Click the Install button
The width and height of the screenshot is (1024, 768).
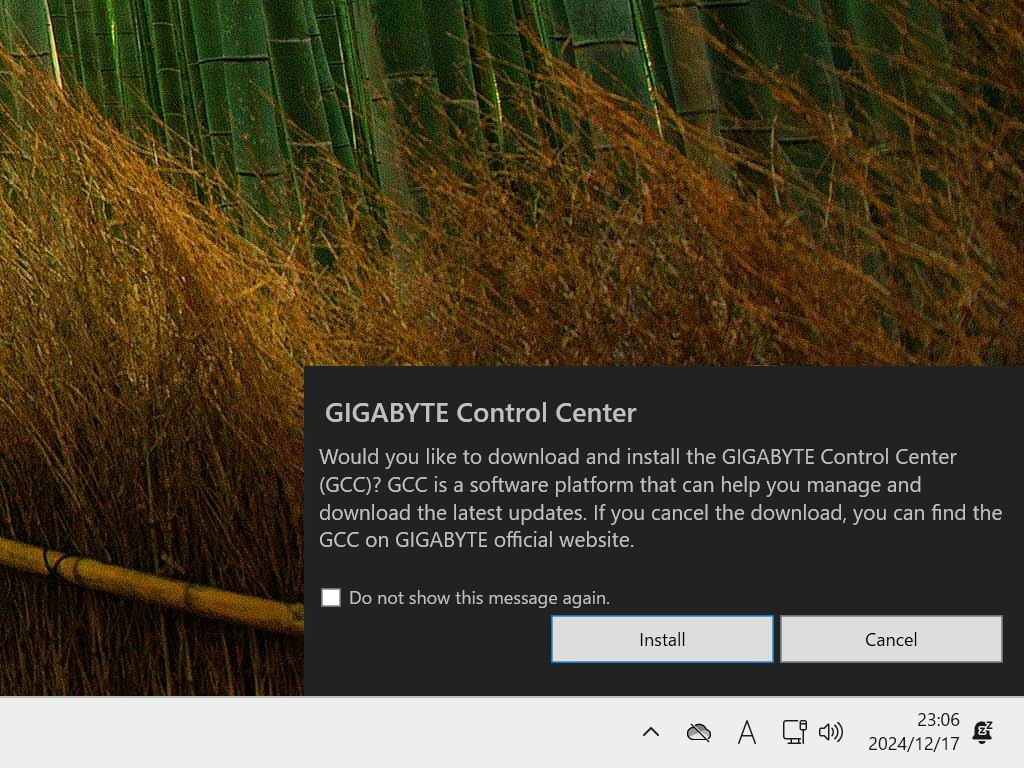coord(662,639)
